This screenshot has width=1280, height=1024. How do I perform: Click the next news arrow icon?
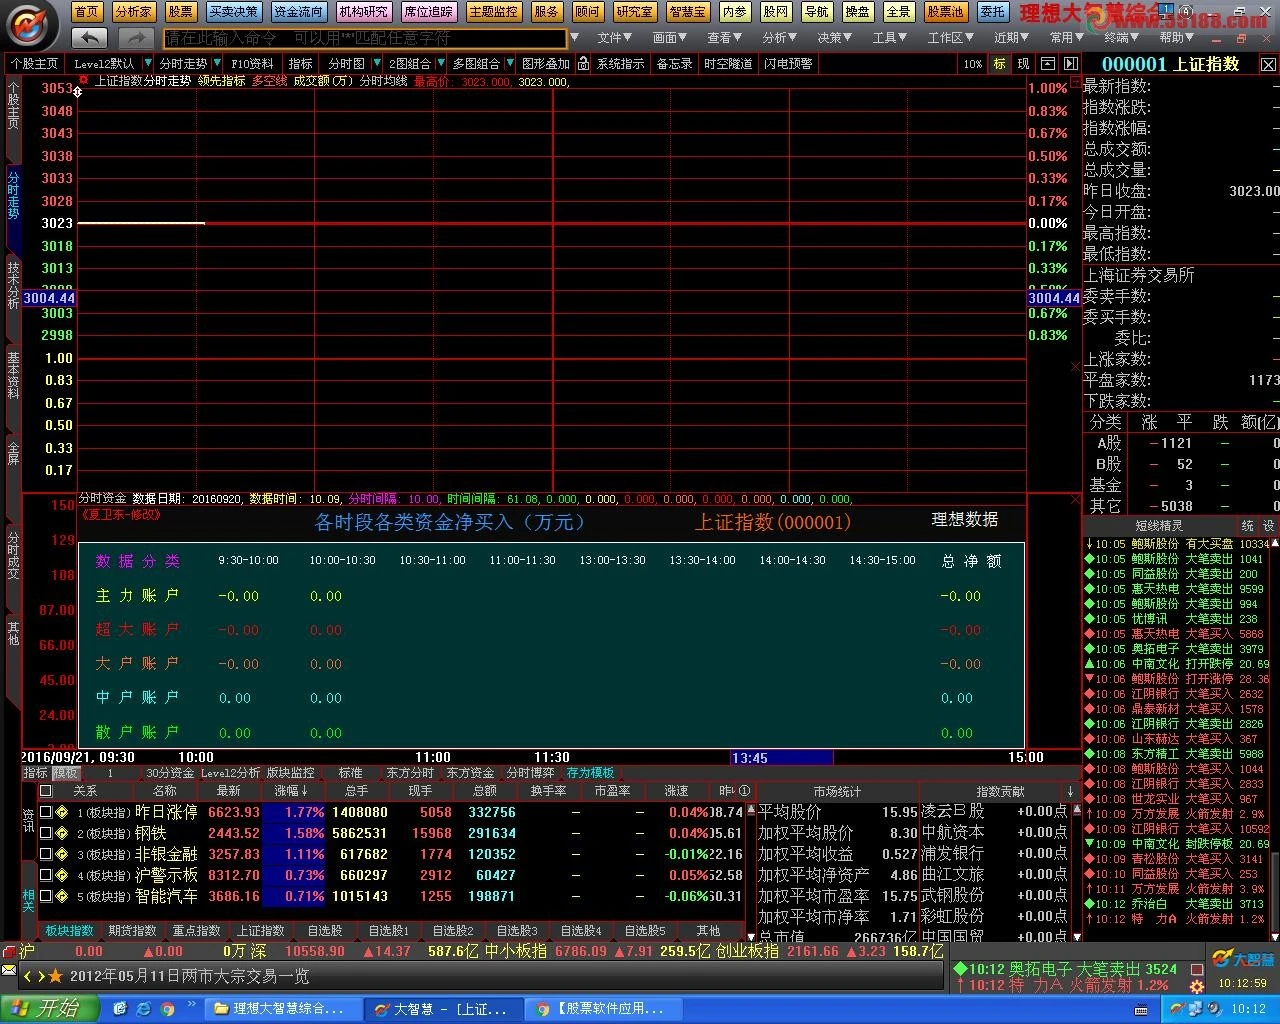[x=40, y=976]
